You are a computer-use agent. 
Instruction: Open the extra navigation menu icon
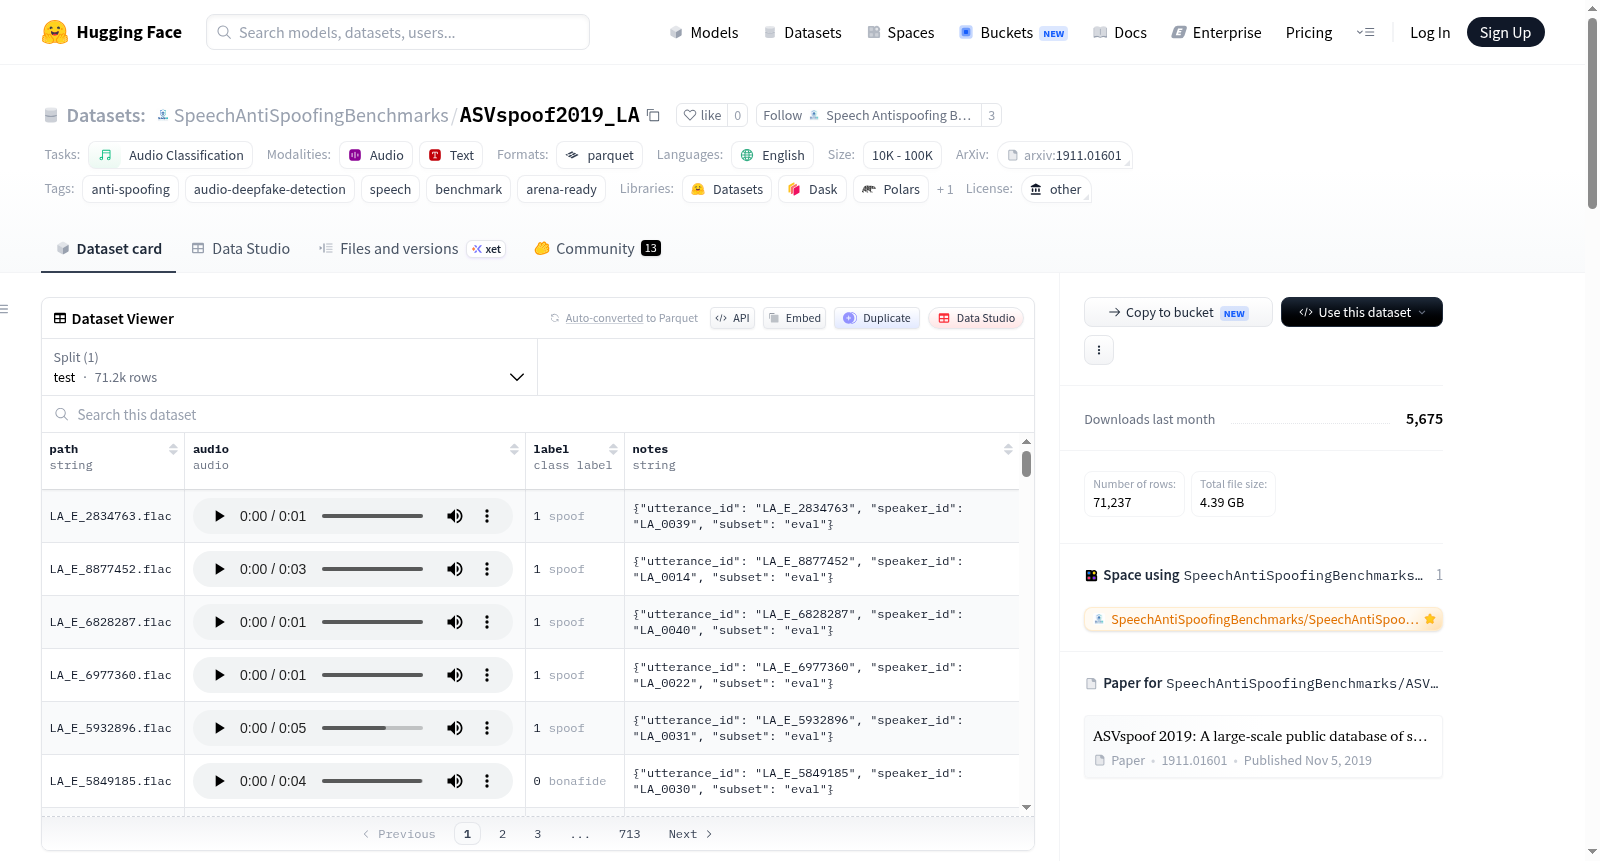[1365, 32]
